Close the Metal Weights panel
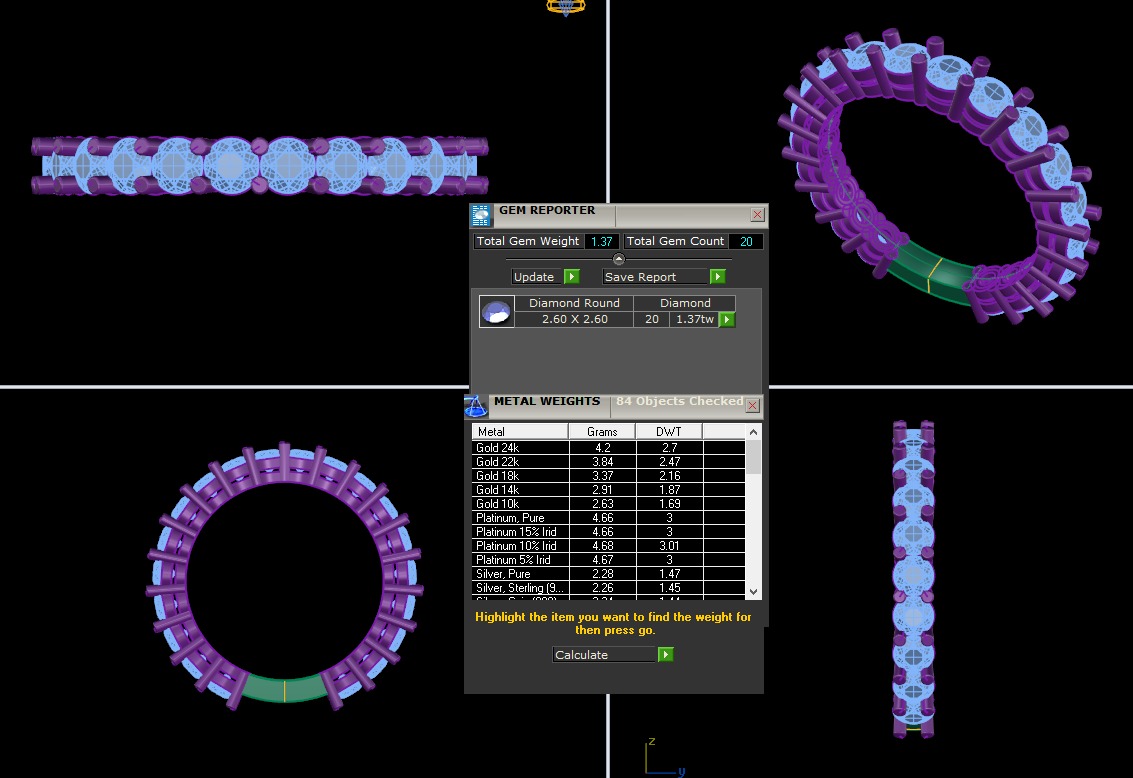The image size is (1133, 778). (x=752, y=406)
